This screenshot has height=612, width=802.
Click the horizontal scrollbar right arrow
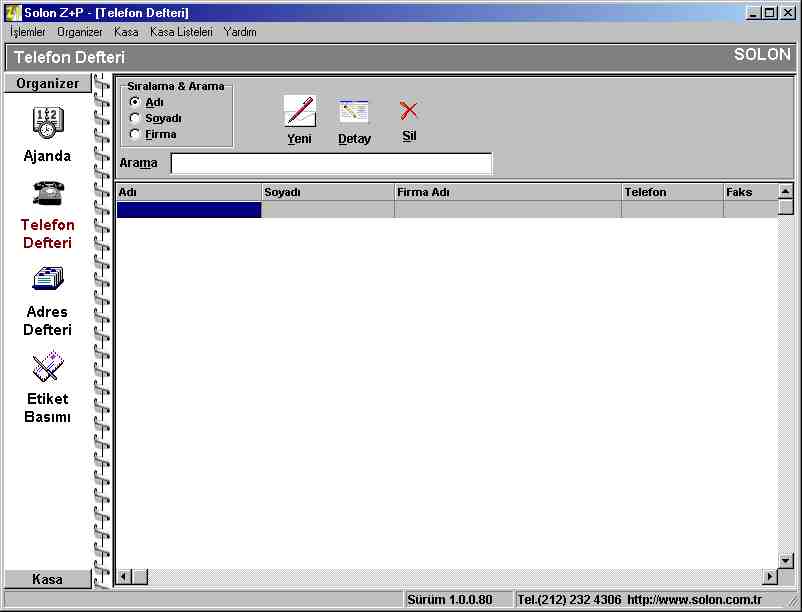pos(770,577)
